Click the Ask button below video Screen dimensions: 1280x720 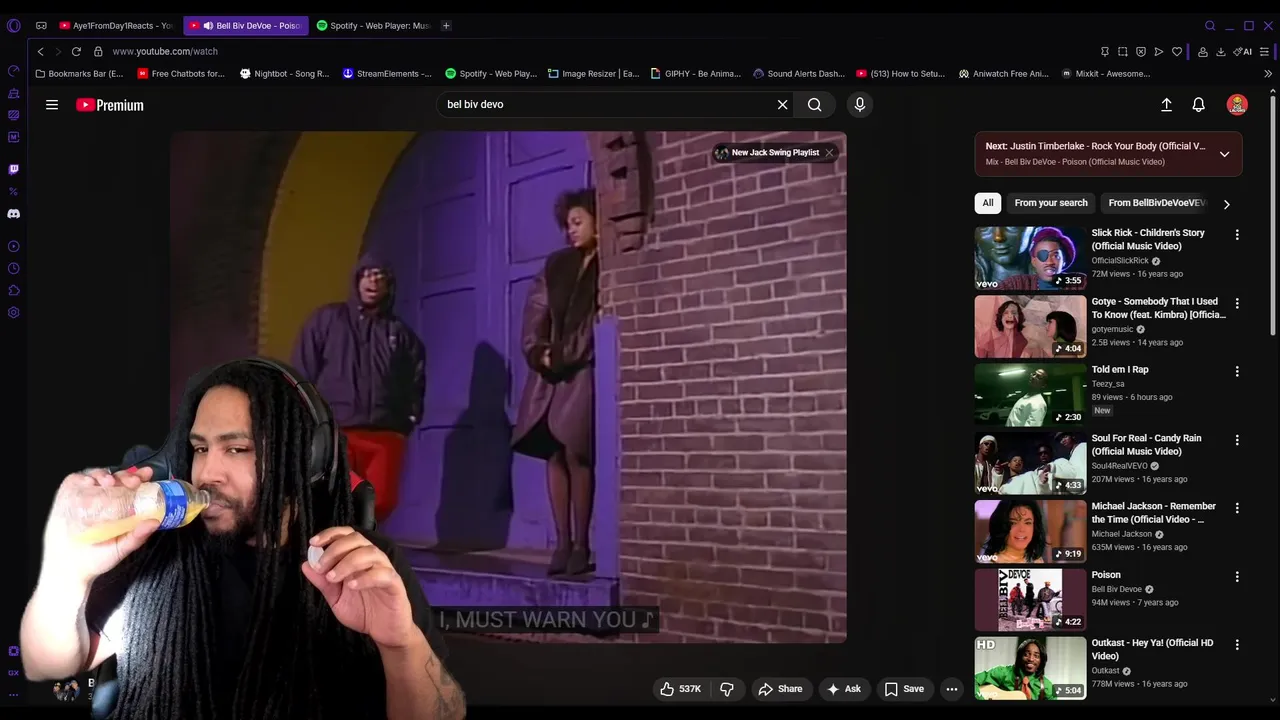(x=843, y=689)
